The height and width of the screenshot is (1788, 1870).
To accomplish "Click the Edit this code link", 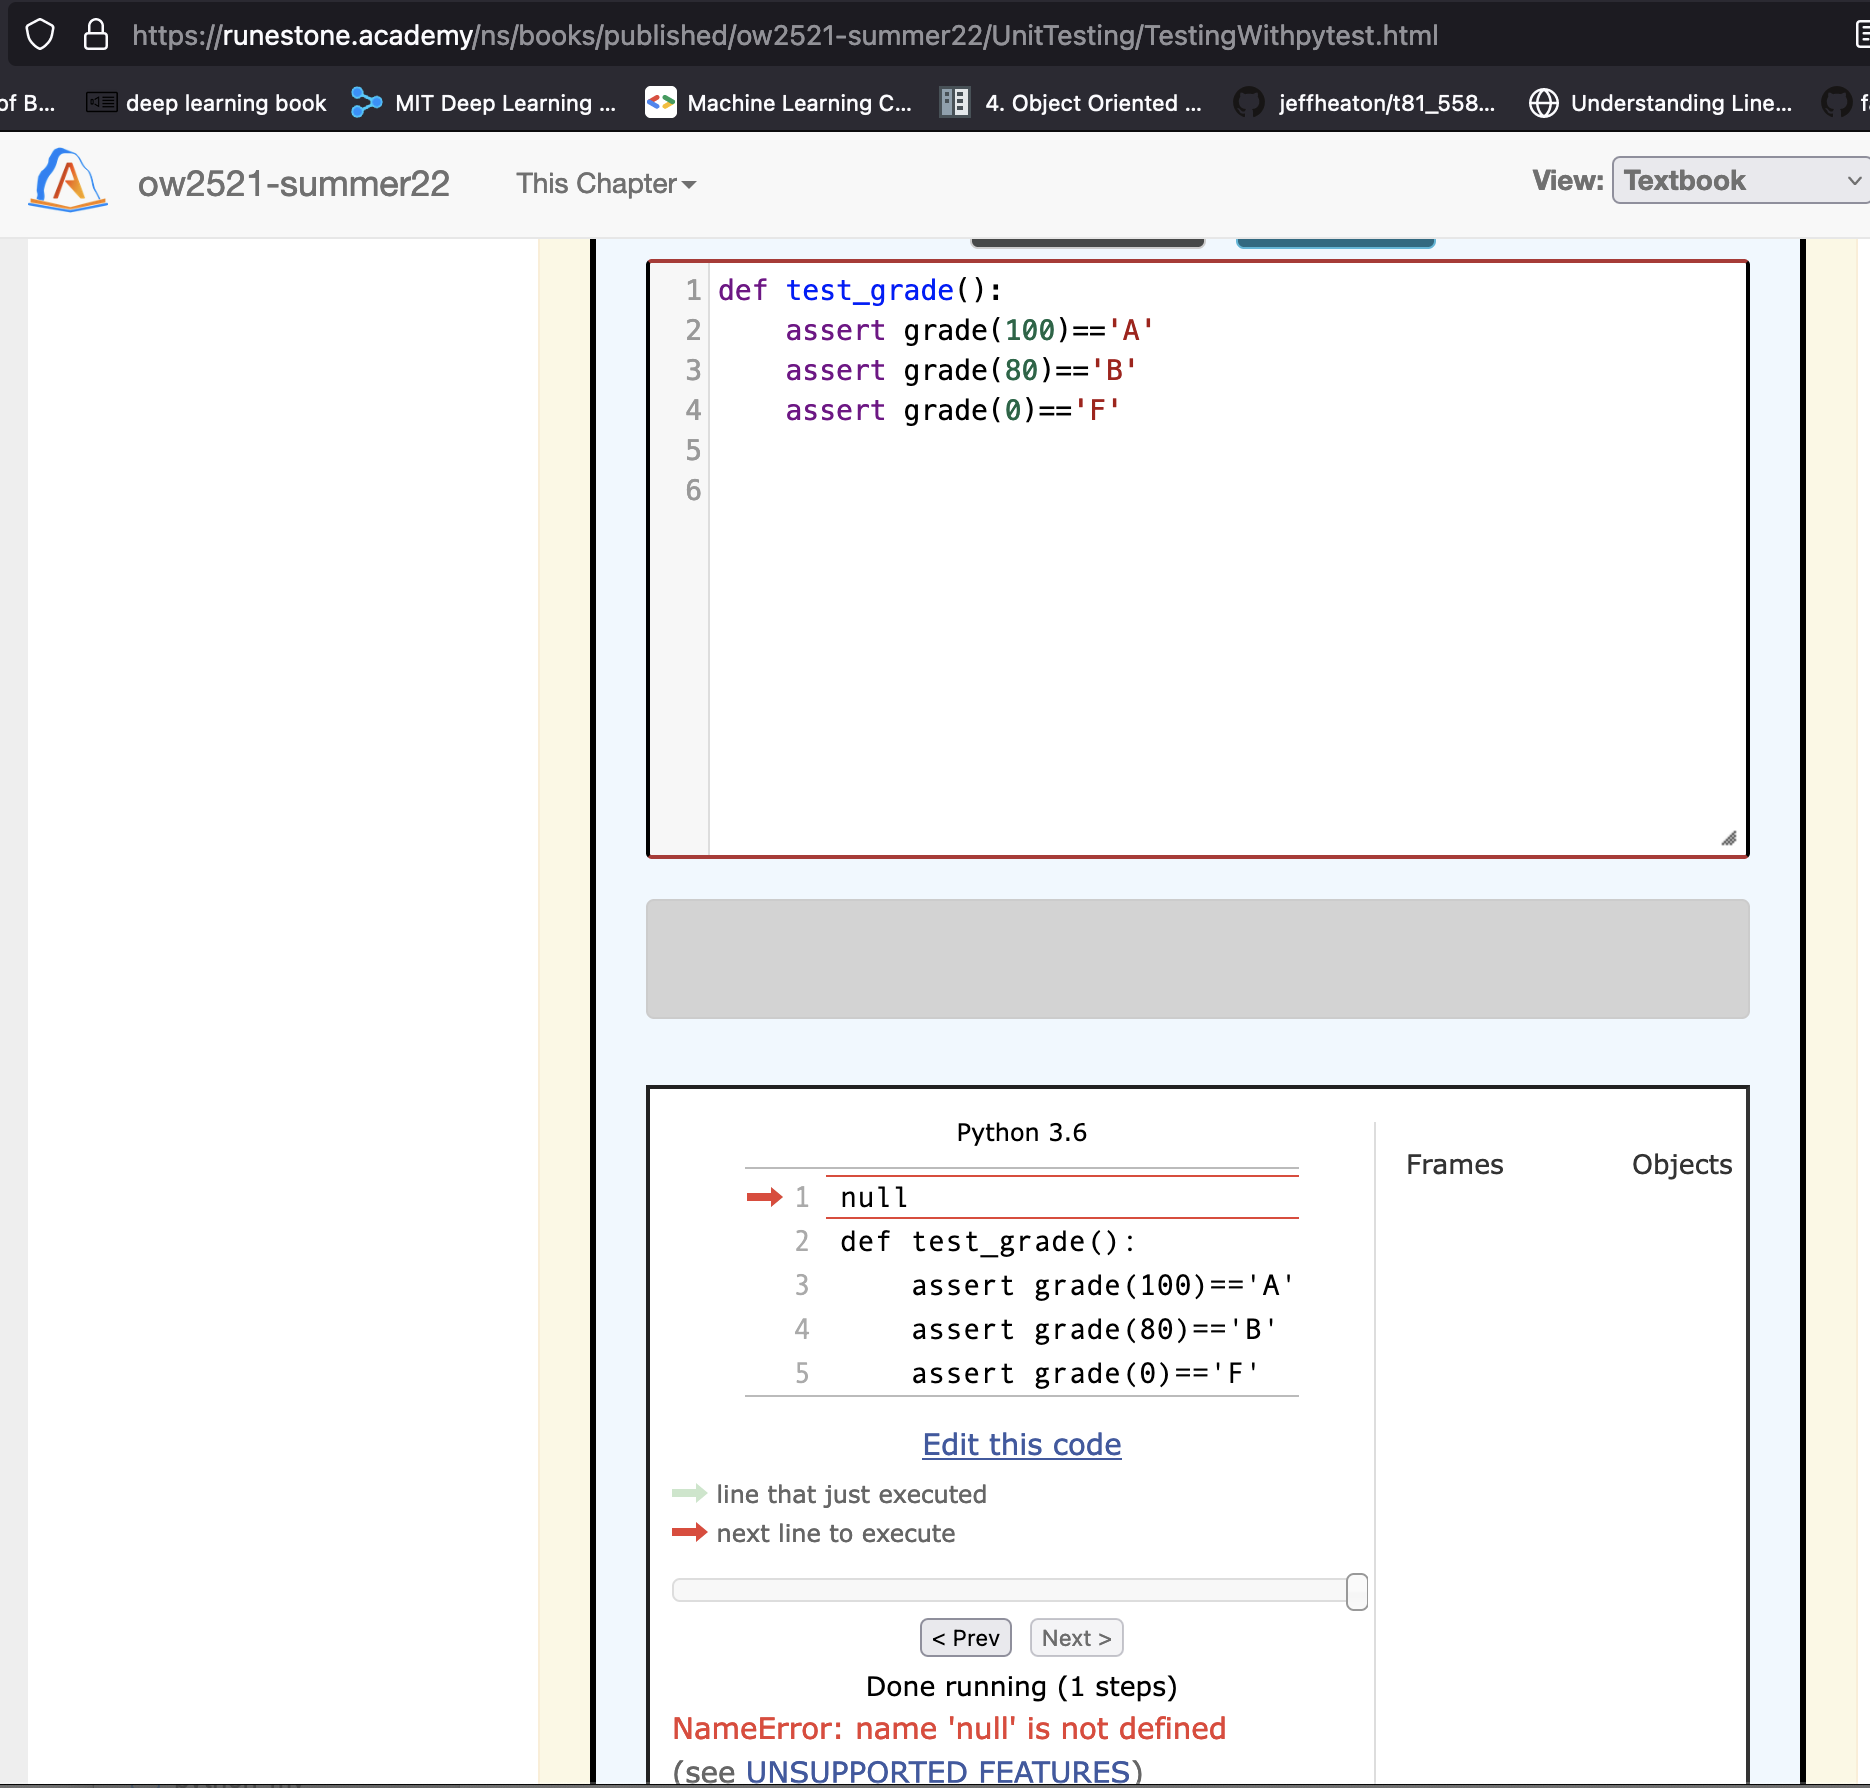I will (1021, 1445).
